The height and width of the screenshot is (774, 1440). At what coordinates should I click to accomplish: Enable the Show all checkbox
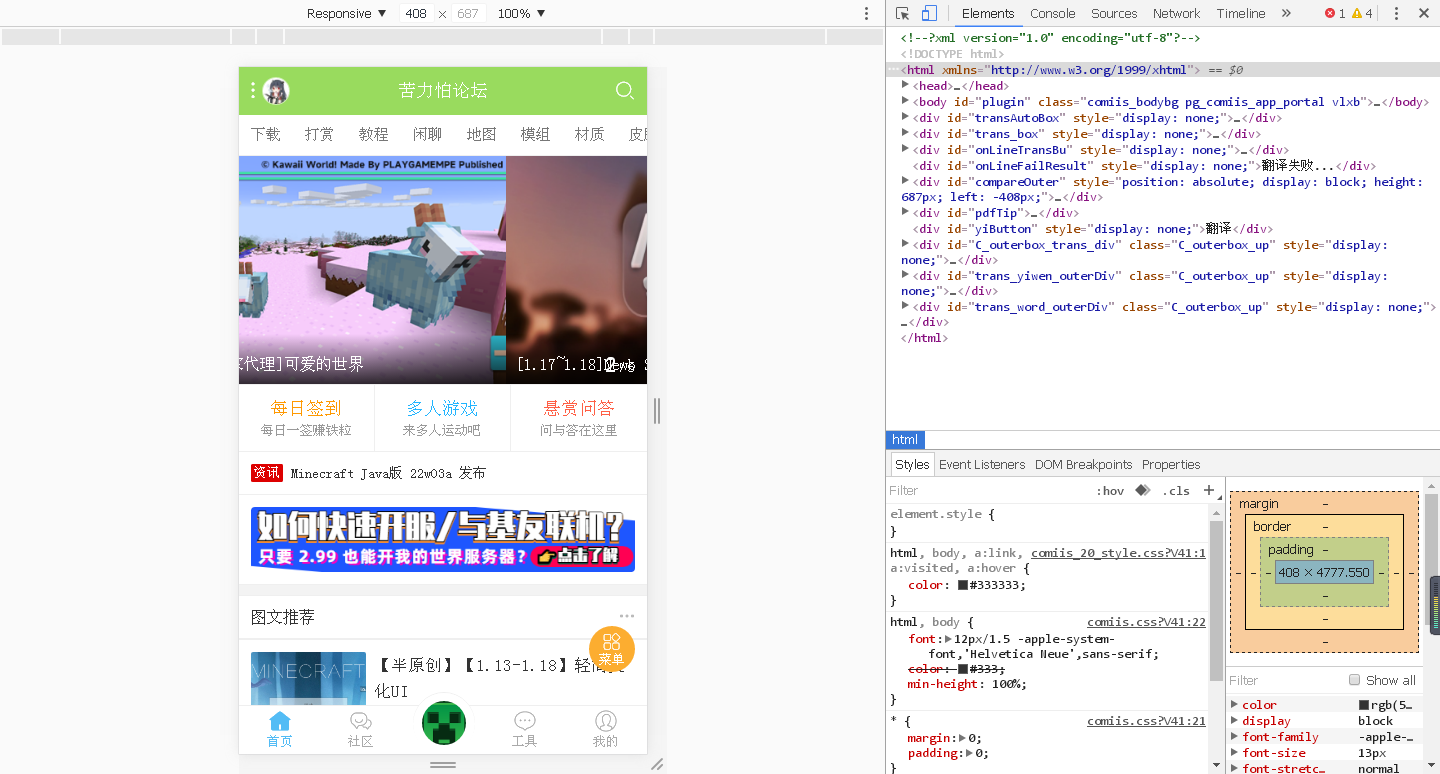coord(1355,680)
